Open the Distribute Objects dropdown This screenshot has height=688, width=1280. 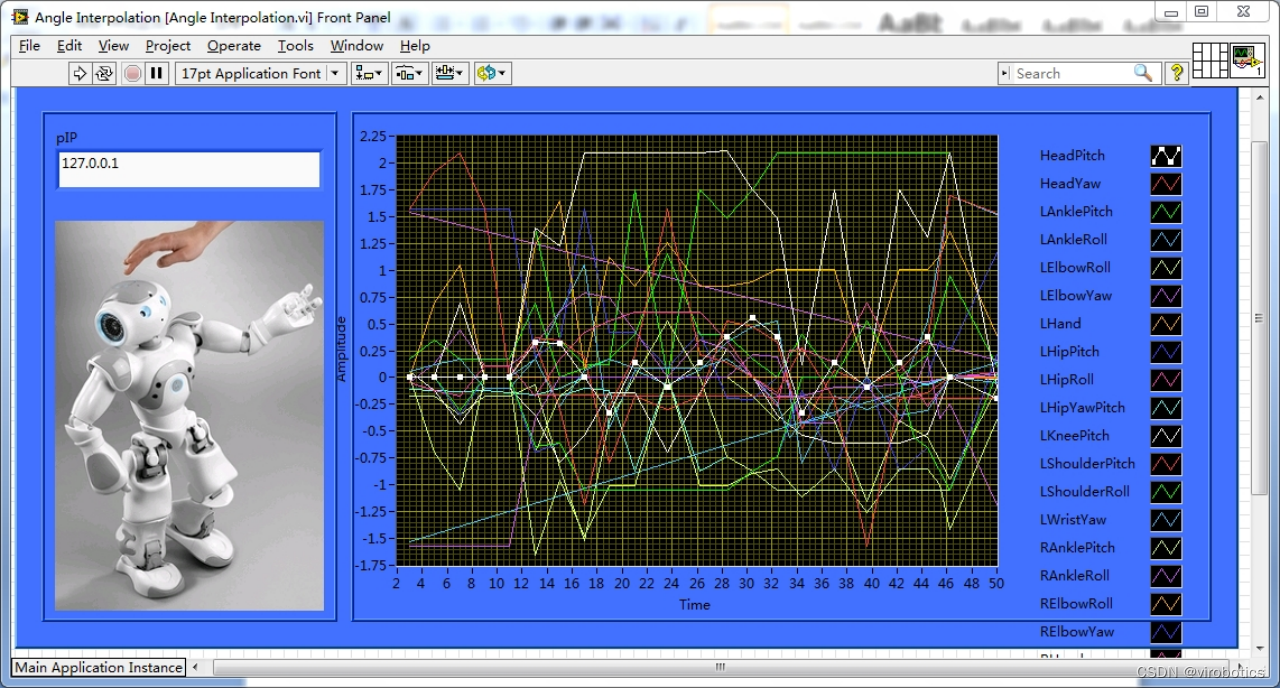410,73
